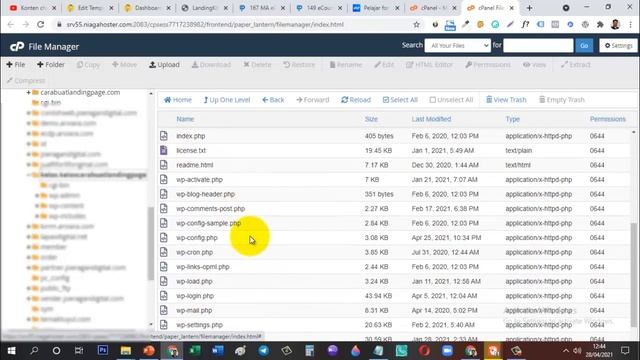The image size is (640, 360).
Task: Open browser Extensions puzzle icon
Action: coord(600,24)
